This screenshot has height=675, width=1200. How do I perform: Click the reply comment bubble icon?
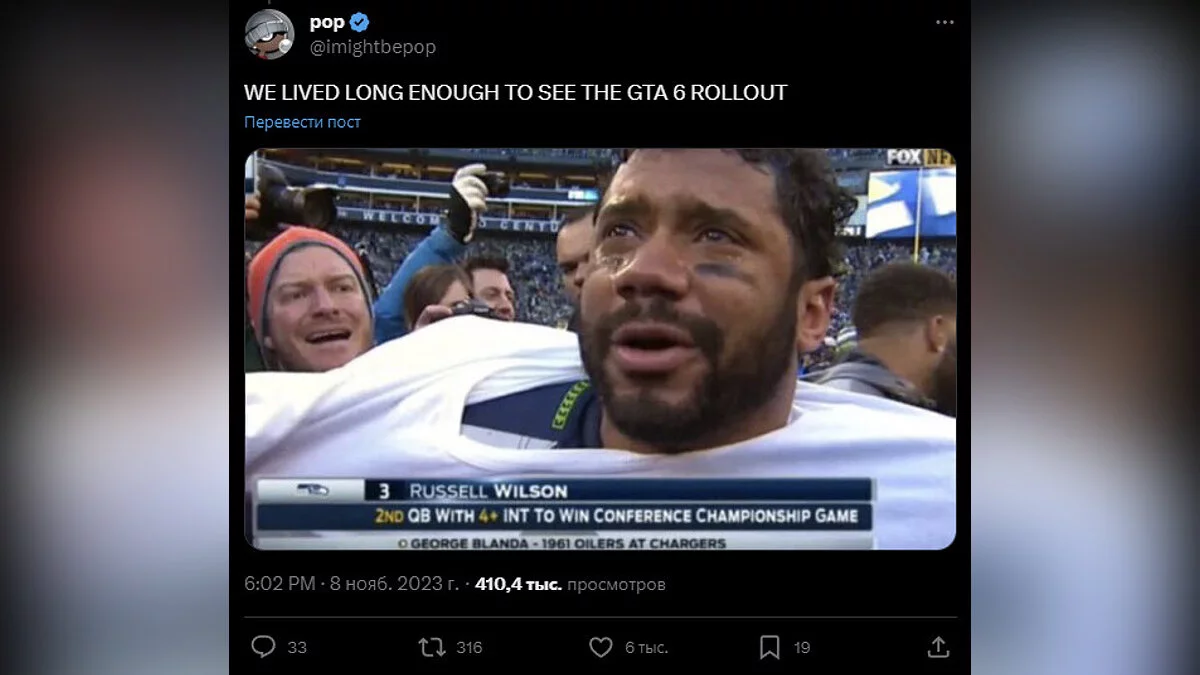[x=263, y=647]
